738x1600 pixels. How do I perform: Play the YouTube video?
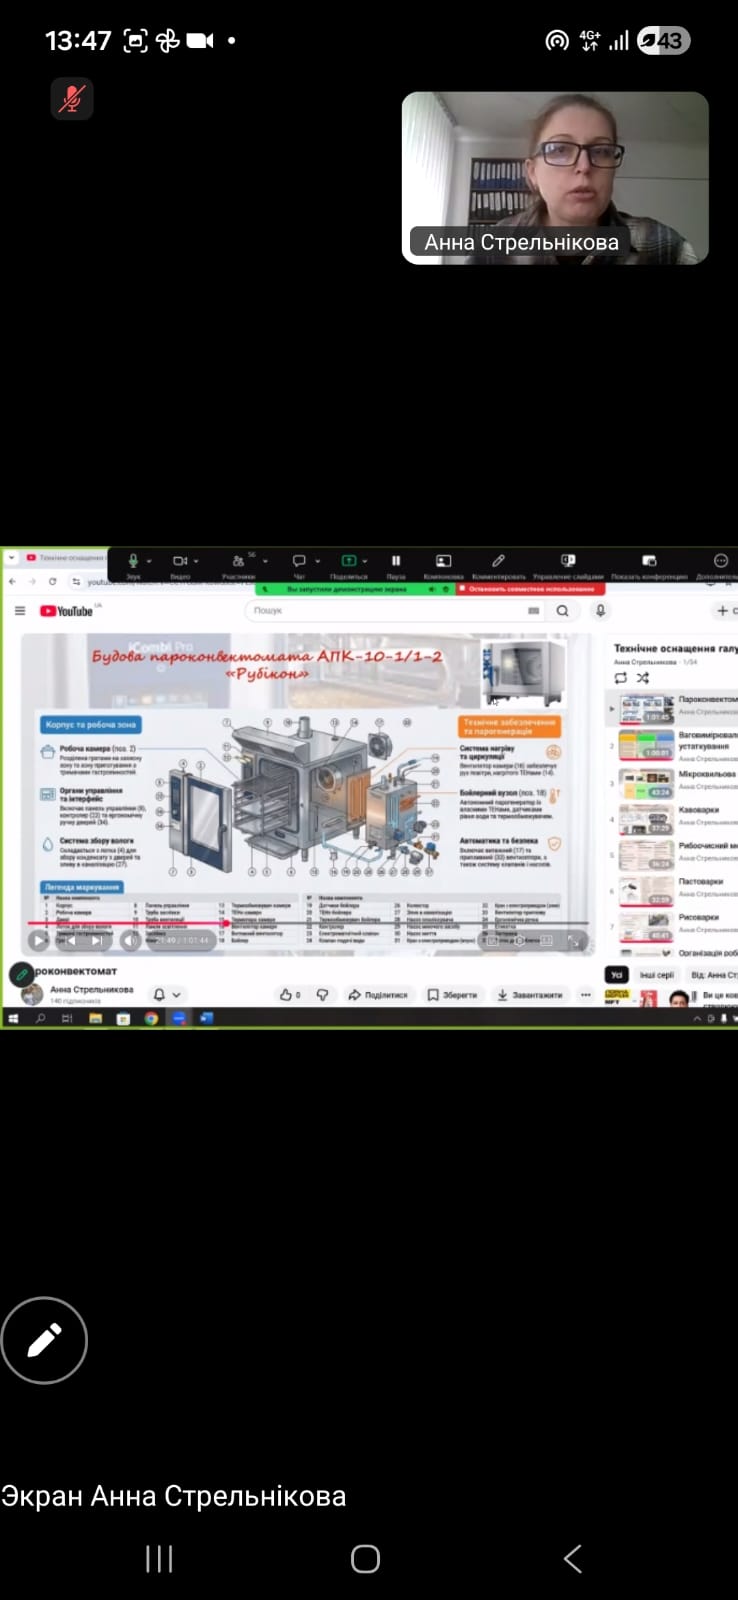(x=39, y=940)
